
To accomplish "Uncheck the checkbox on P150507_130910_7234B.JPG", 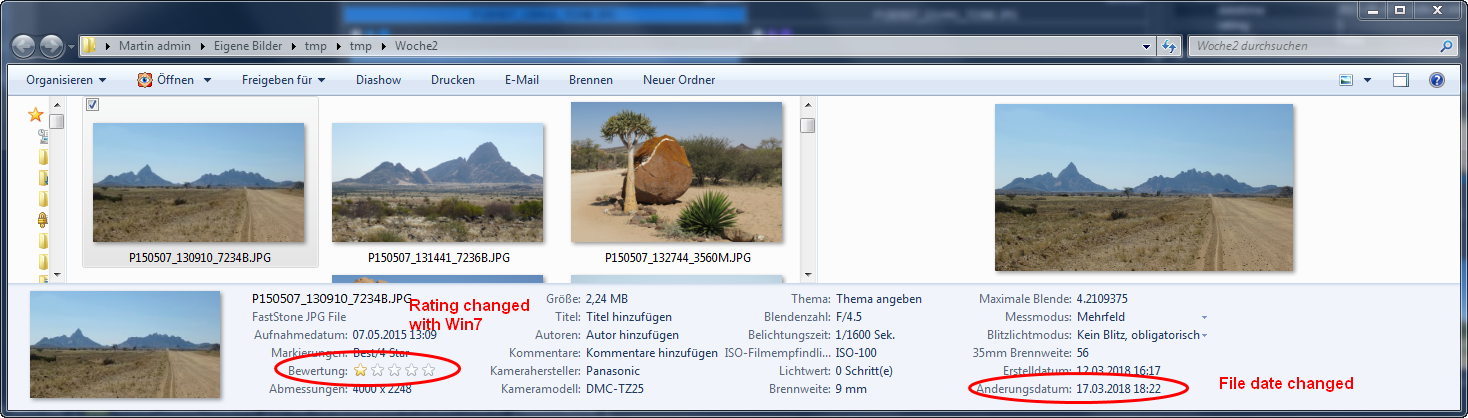I will 92,105.
